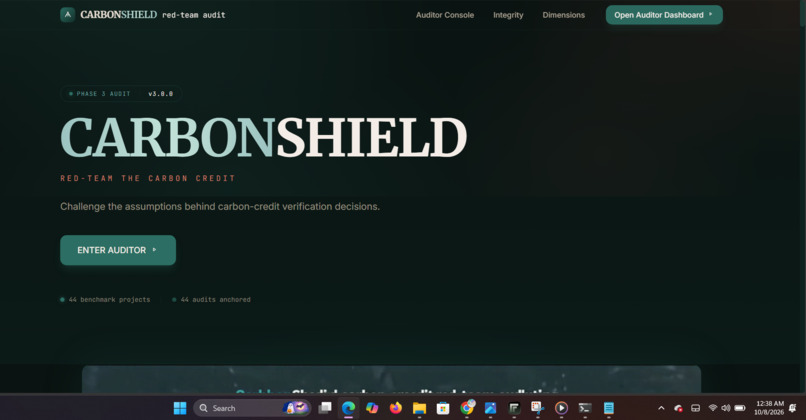Image resolution: width=806 pixels, height=420 pixels.
Task: Click the battery status tray icon
Action: [x=740, y=408]
